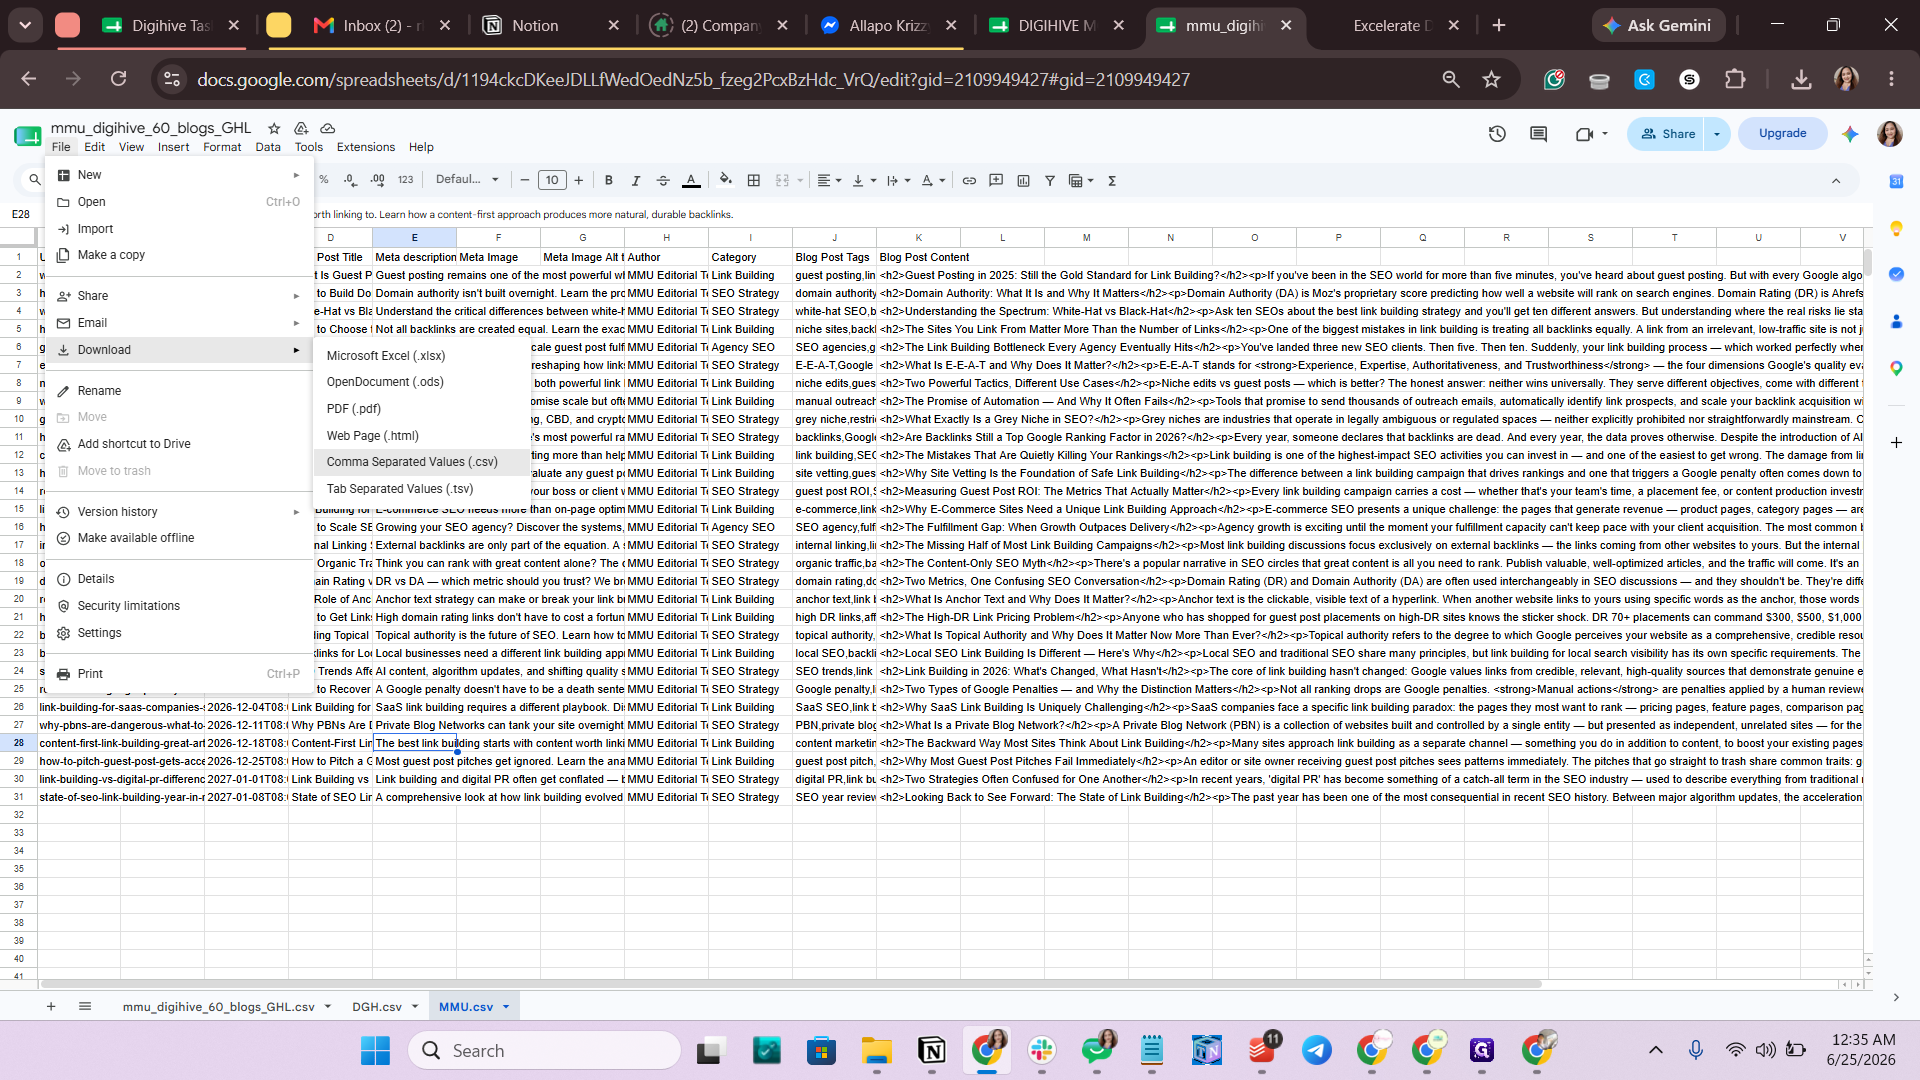
Task: Click Ask Gemini button in Chrome
Action: coord(1659,25)
